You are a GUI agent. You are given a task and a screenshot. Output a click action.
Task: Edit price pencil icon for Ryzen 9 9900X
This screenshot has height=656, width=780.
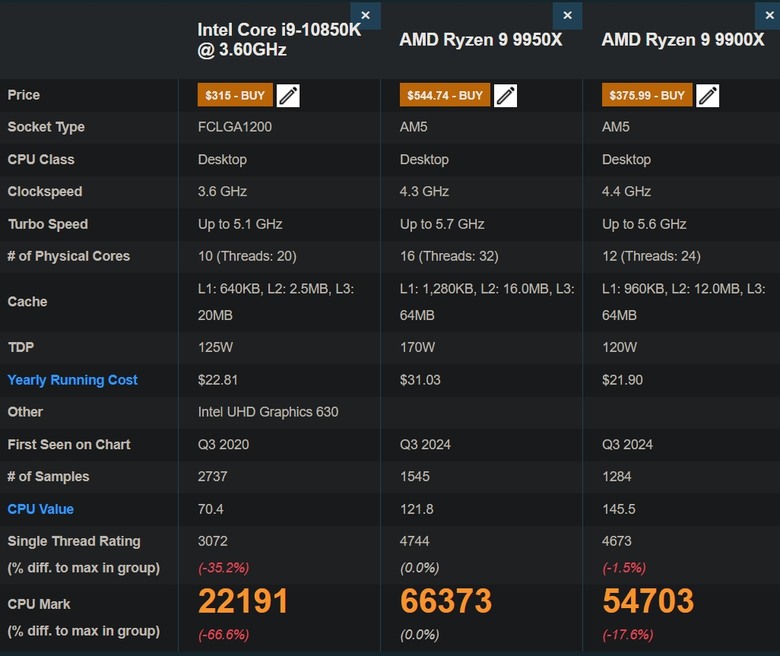click(x=707, y=95)
